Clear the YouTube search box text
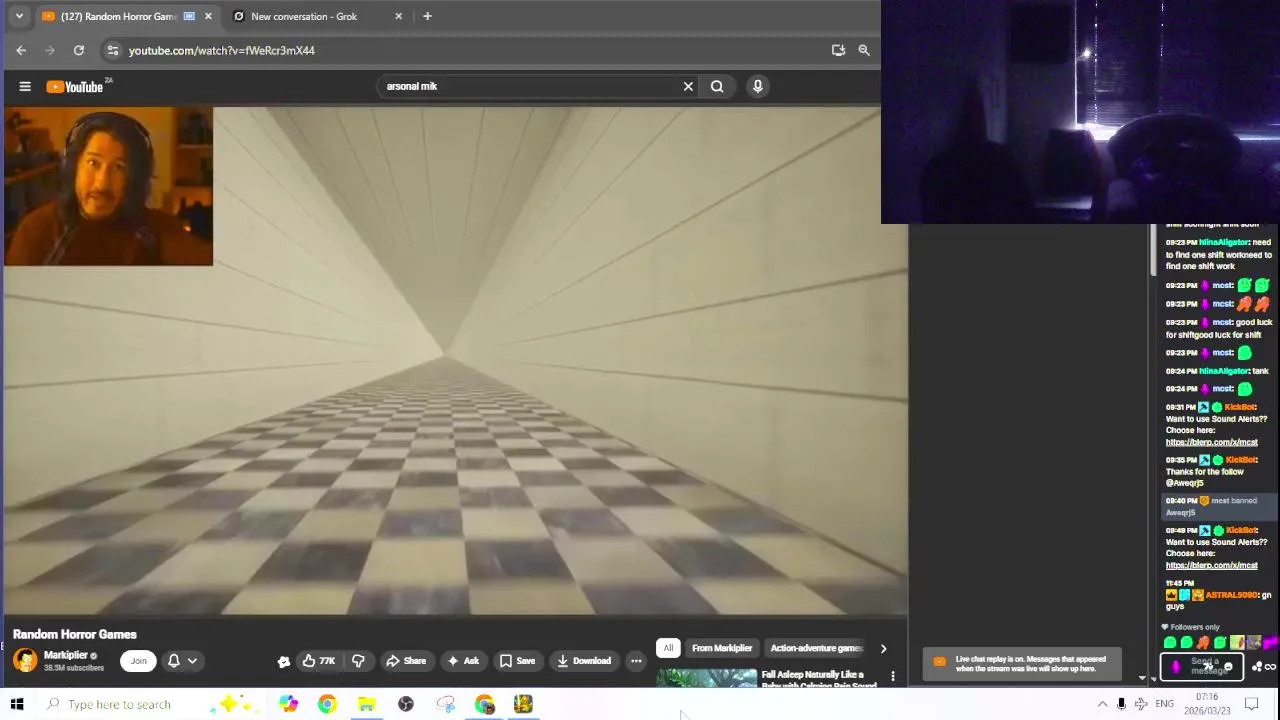1280x720 pixels. pyautogui.click(x=688, y=86)
